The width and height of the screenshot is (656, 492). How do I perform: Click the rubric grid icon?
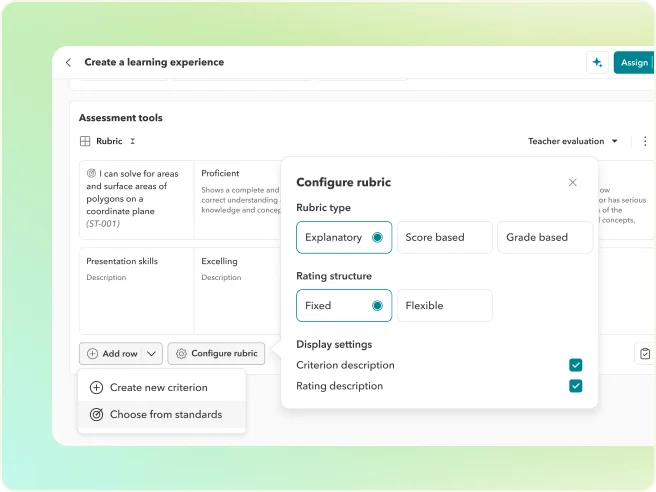(x=85, y=142)
